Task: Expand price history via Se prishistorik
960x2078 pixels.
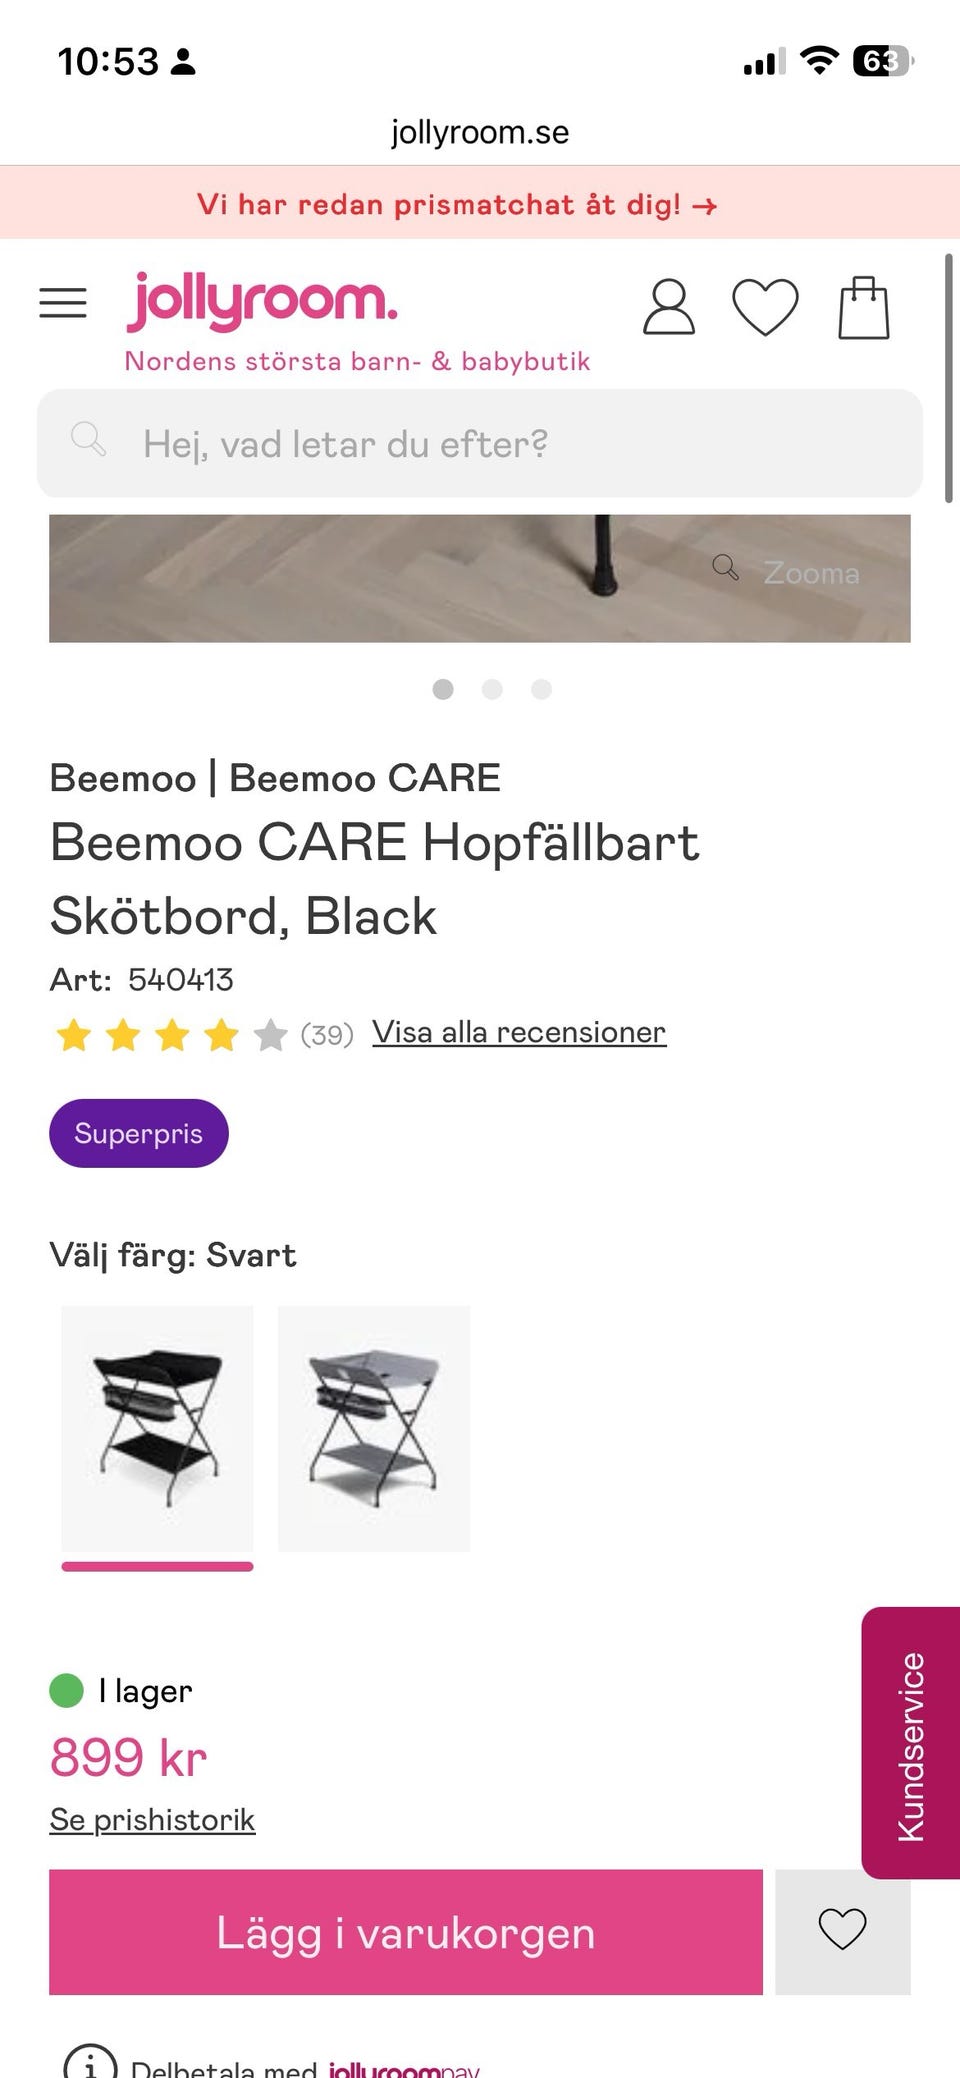Action: pyautogui.click(x=151, y=1818)
